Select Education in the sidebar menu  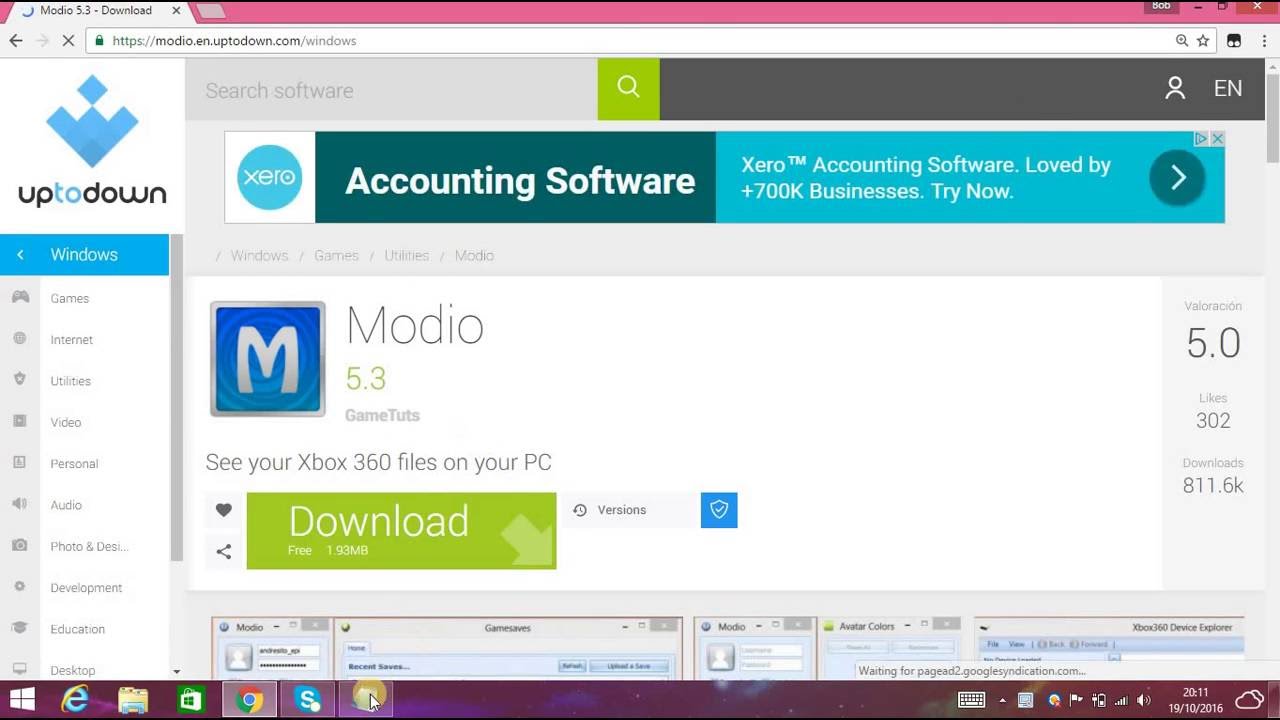(78, 628)
